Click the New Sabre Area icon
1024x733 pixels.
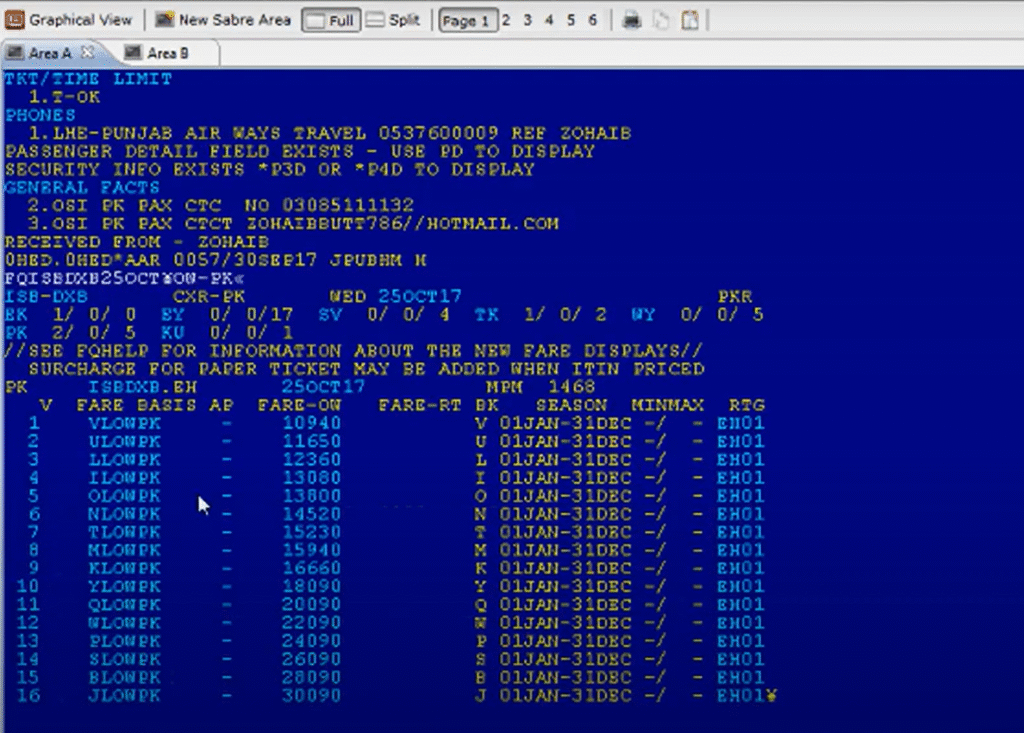(x=164, y=20)
